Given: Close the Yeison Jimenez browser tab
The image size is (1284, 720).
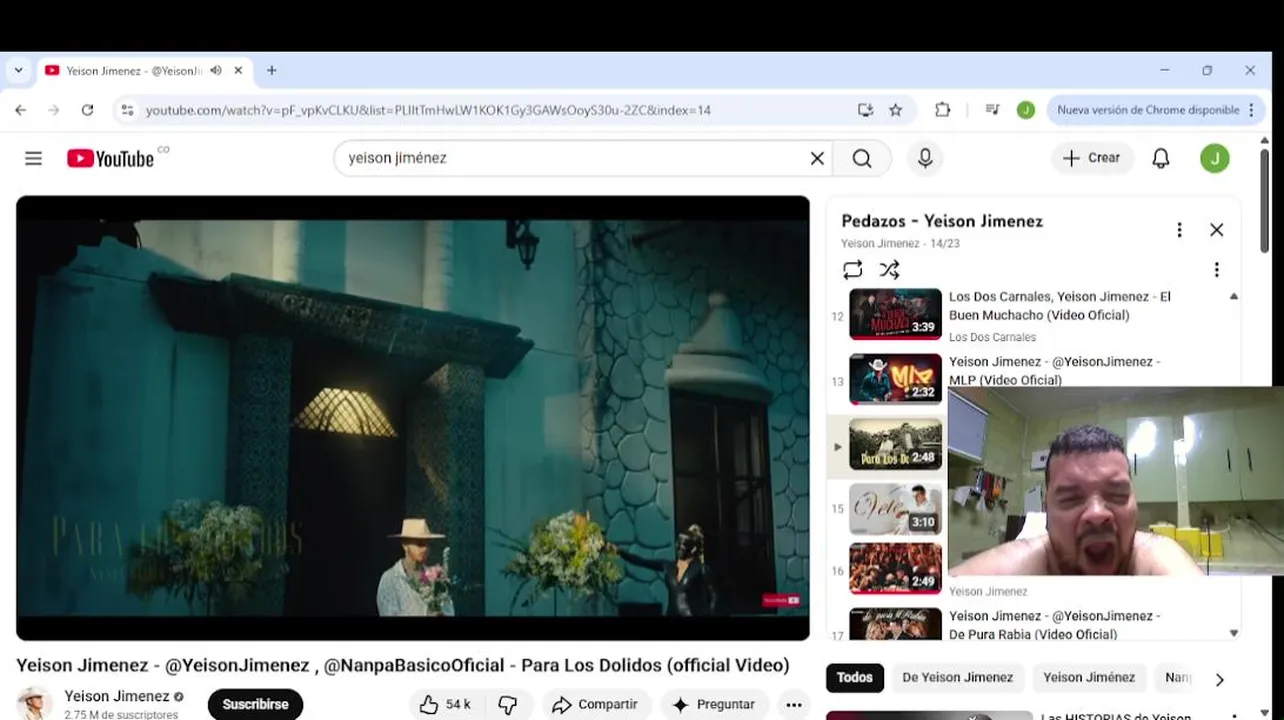Looking at the screenshot, I should 238,71.
